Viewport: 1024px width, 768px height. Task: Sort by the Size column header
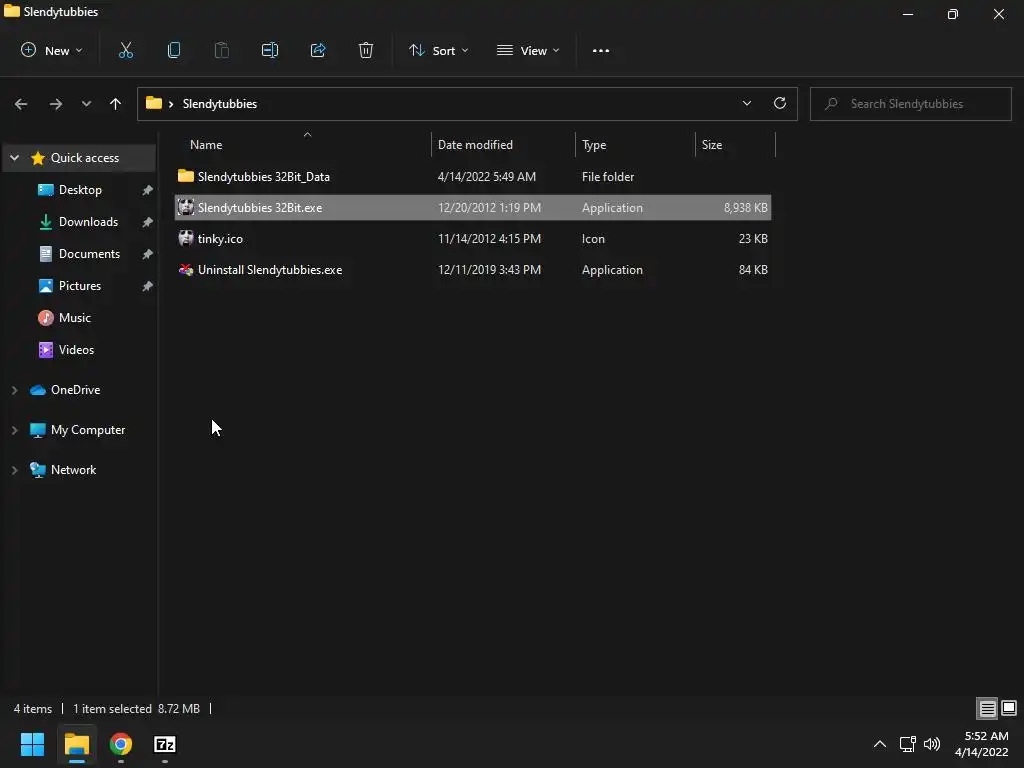click(712, 145)
